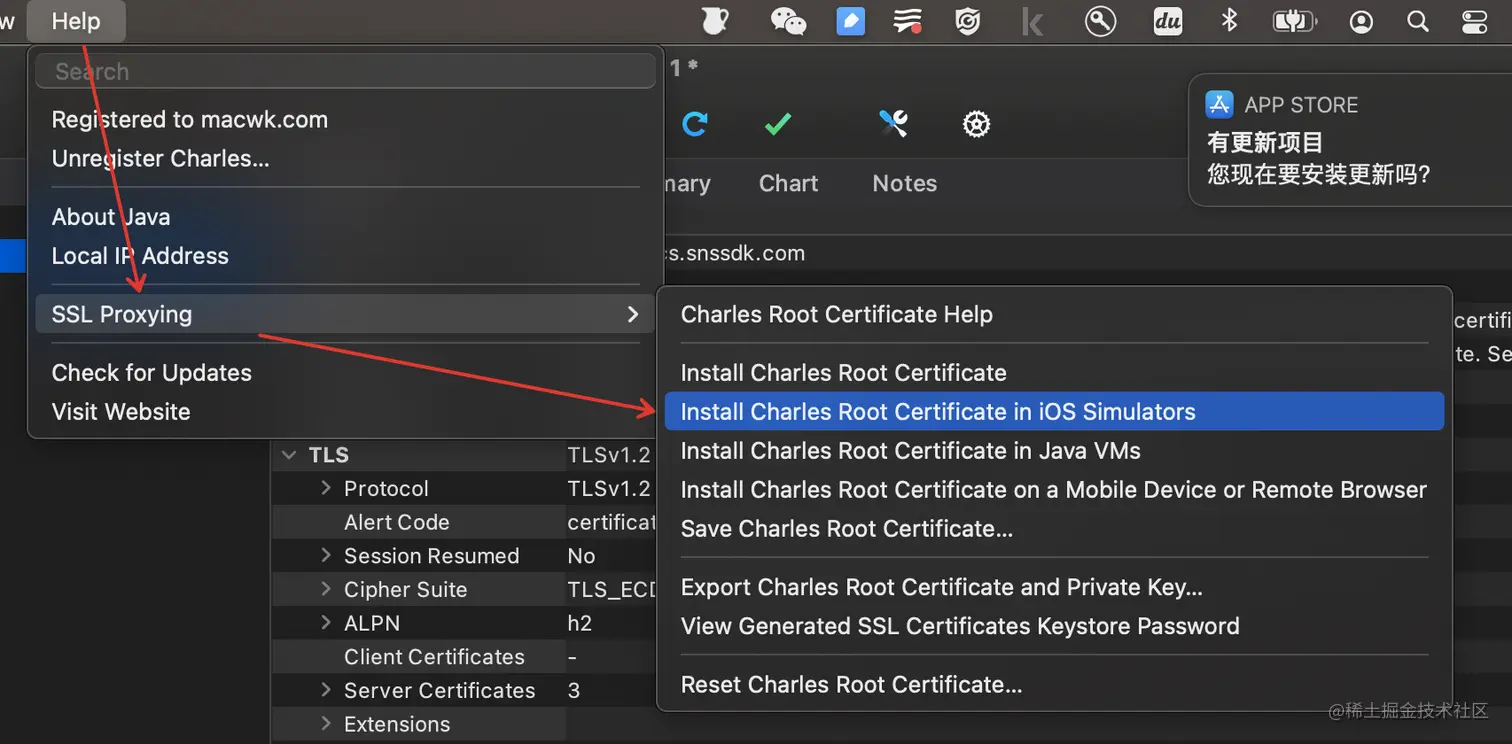Click the blue refresh arrow toolbar icon

point(695,124)
